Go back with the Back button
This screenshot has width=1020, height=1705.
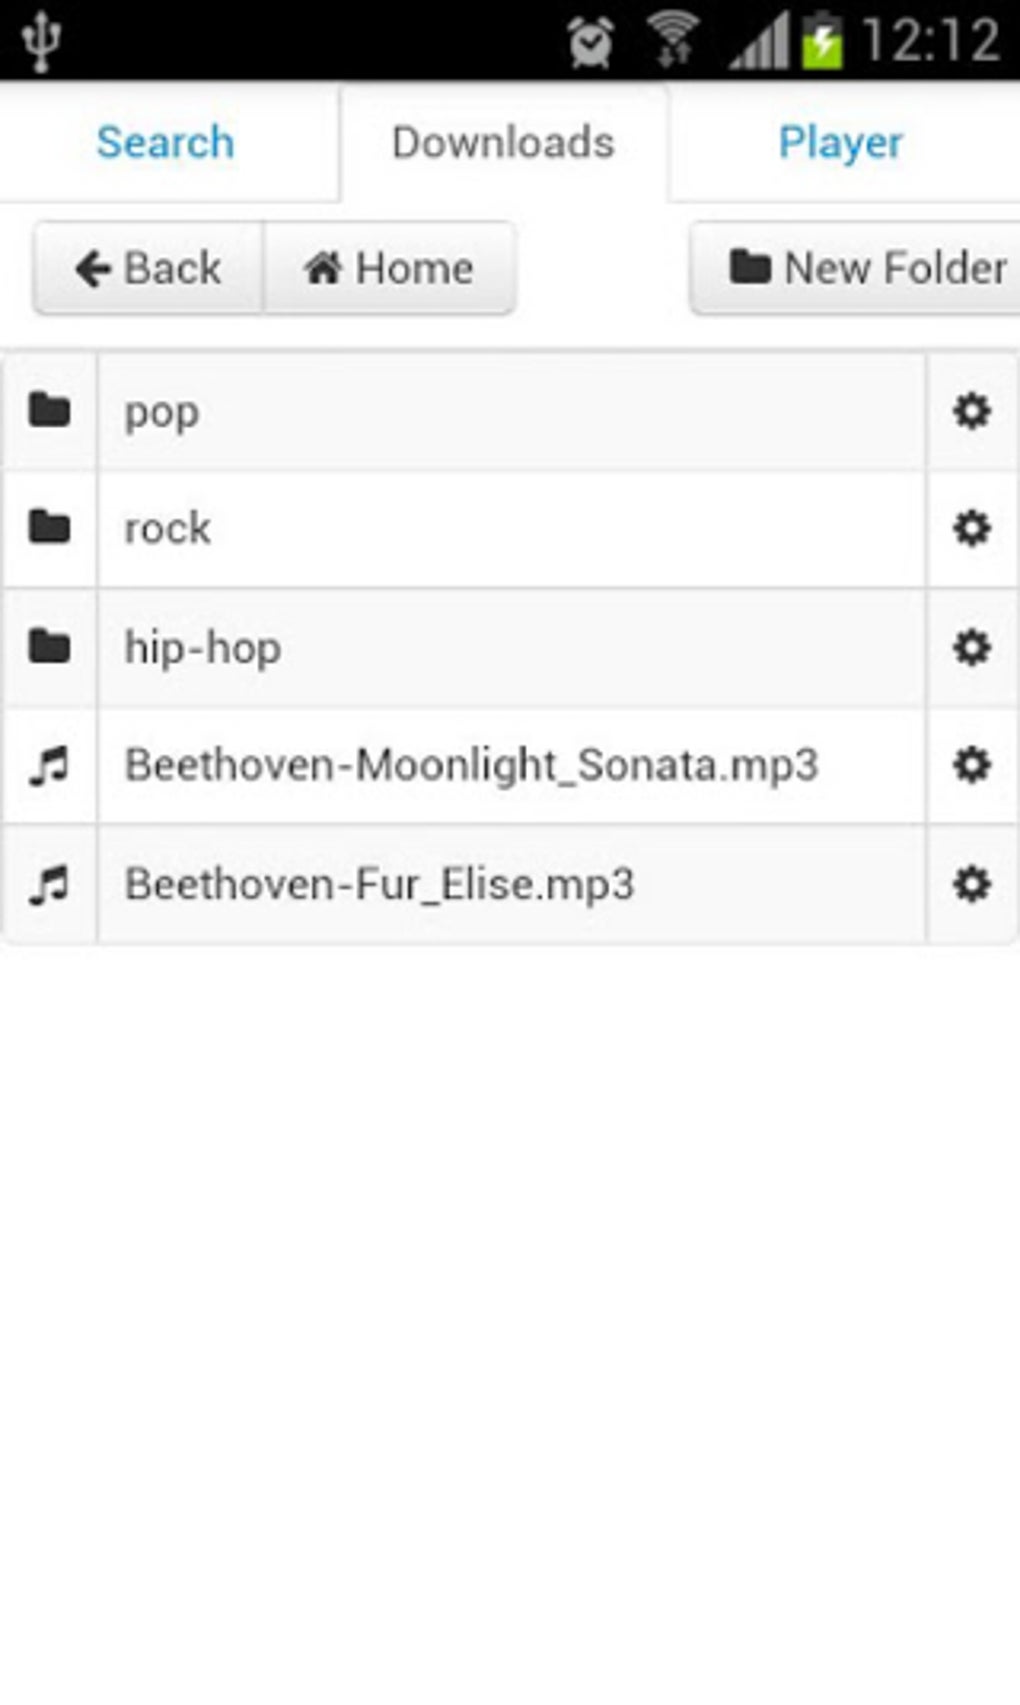(x=149, y=268)
